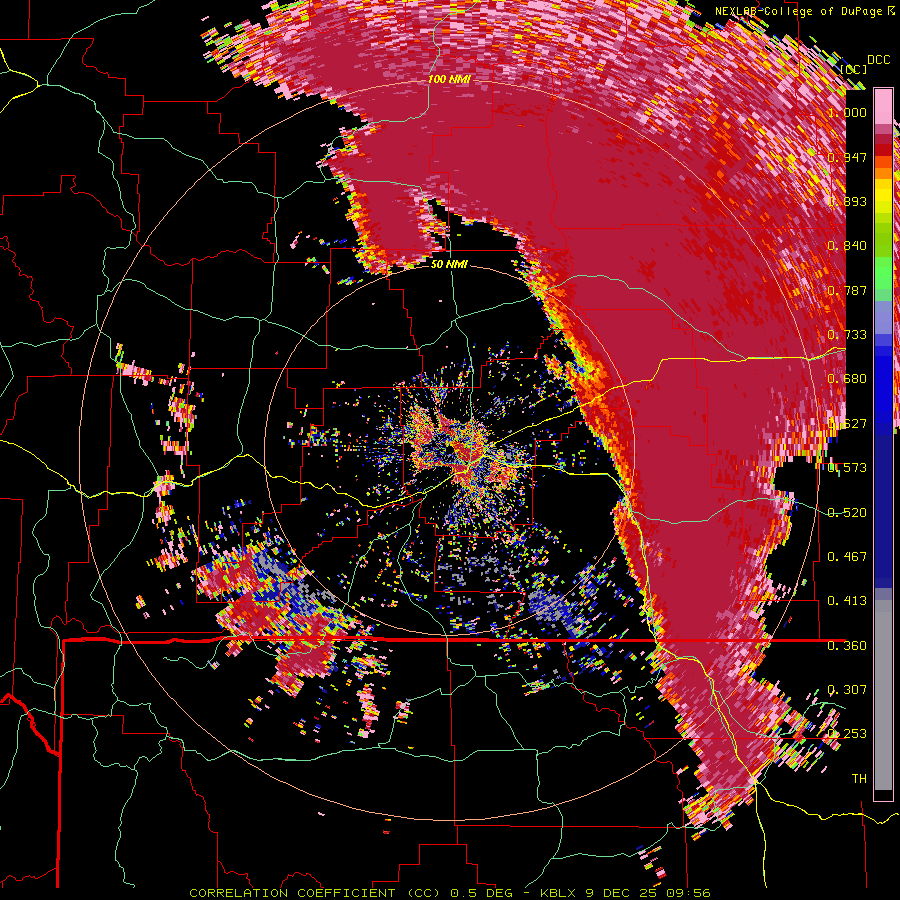The width and height of the screenshot is (900, 900).
Task: Click the 0.733 scale value
Action: pos(847,335)
